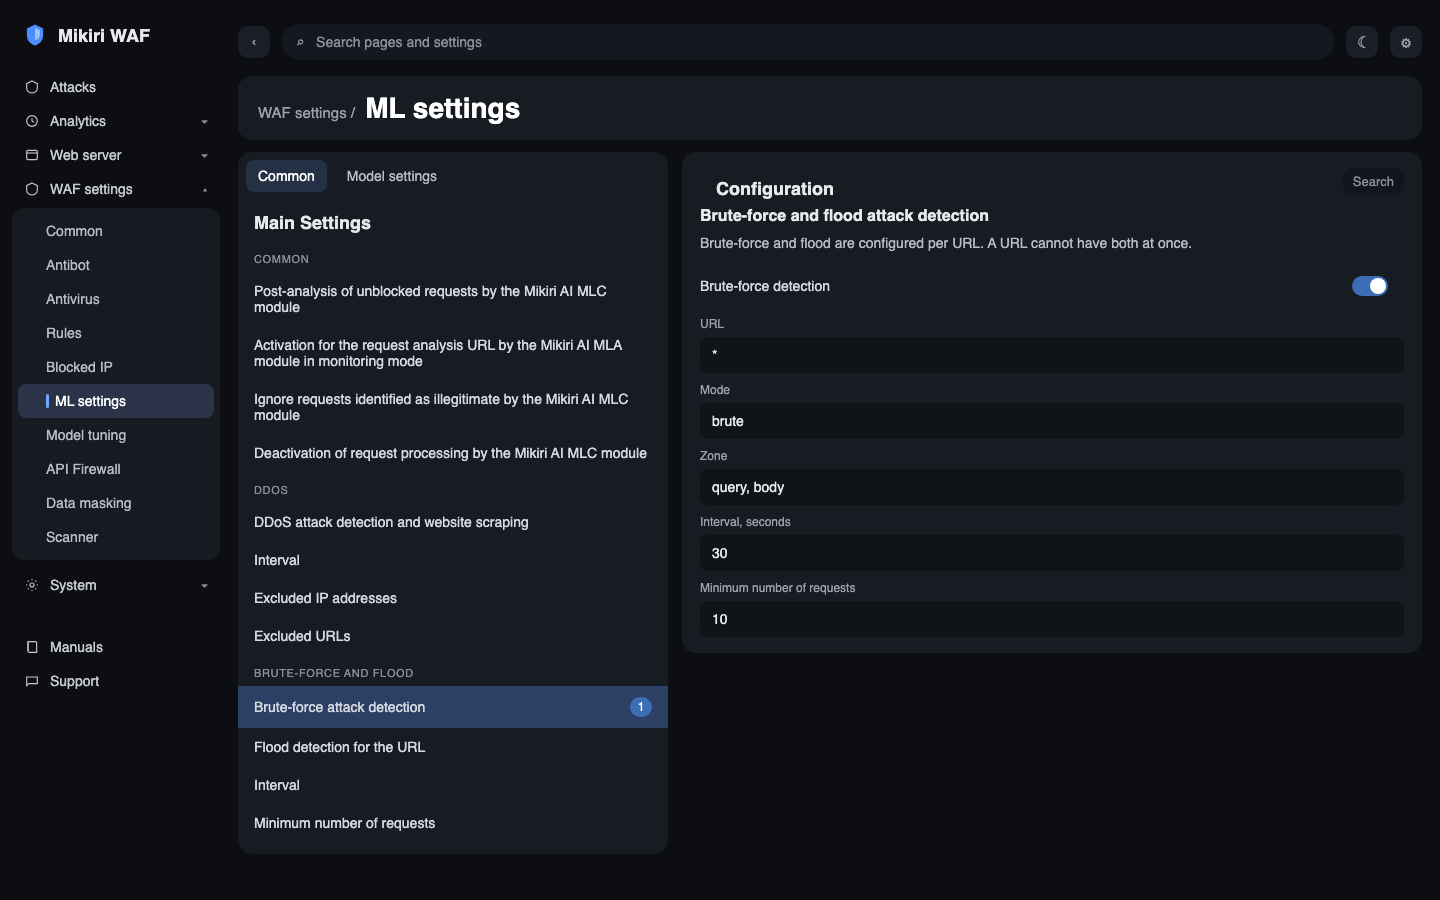Screen dimensions: 1440x900
Task: Click the System gear icon in sidebar
Action: point(32,585)
